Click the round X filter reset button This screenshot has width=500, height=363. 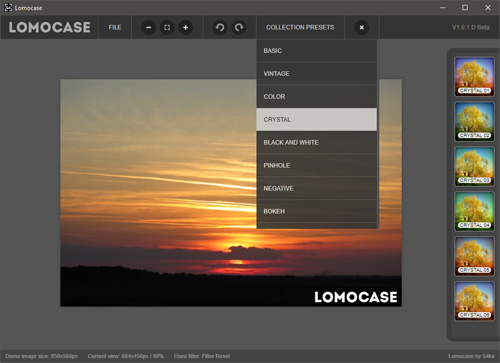click(x=362, y=27)
